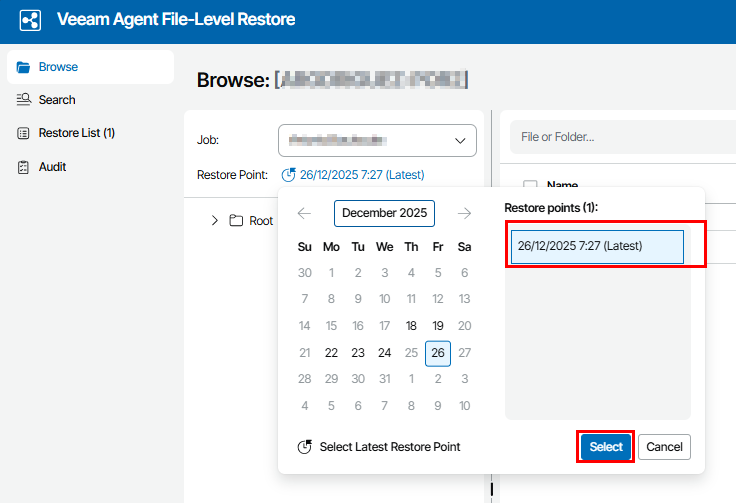The image size is (736, 503).
Task: Click the Search icon in sidebar
Action: point(23,100)
